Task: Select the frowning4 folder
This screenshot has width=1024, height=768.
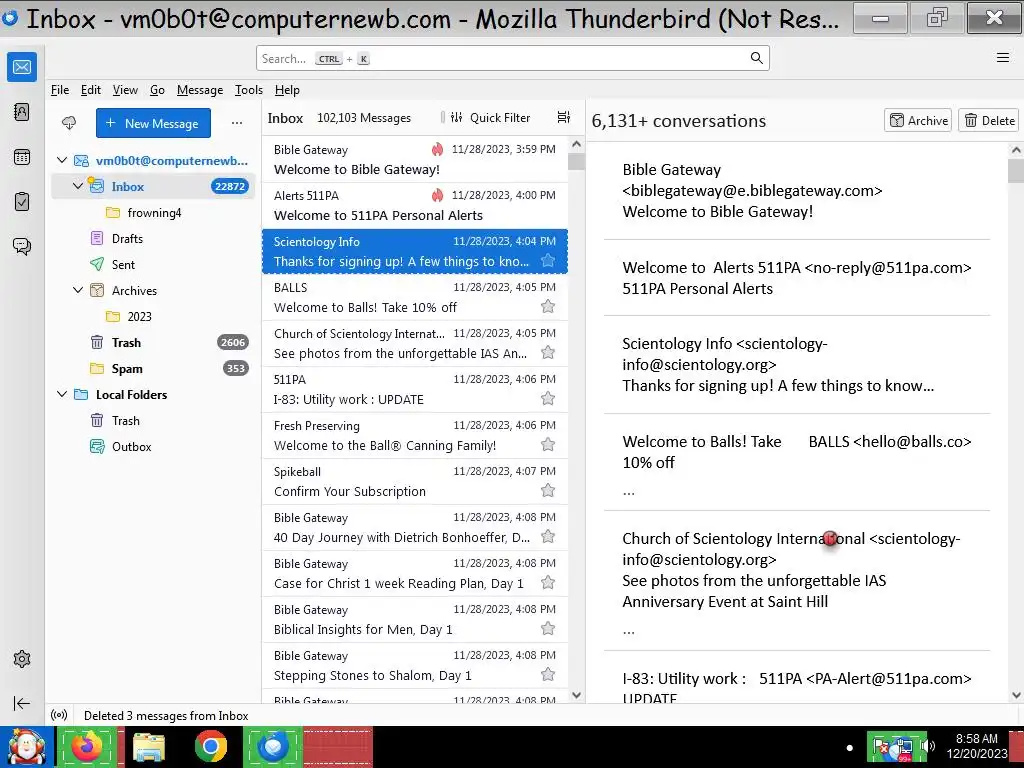Action: (x=154, y=212)
